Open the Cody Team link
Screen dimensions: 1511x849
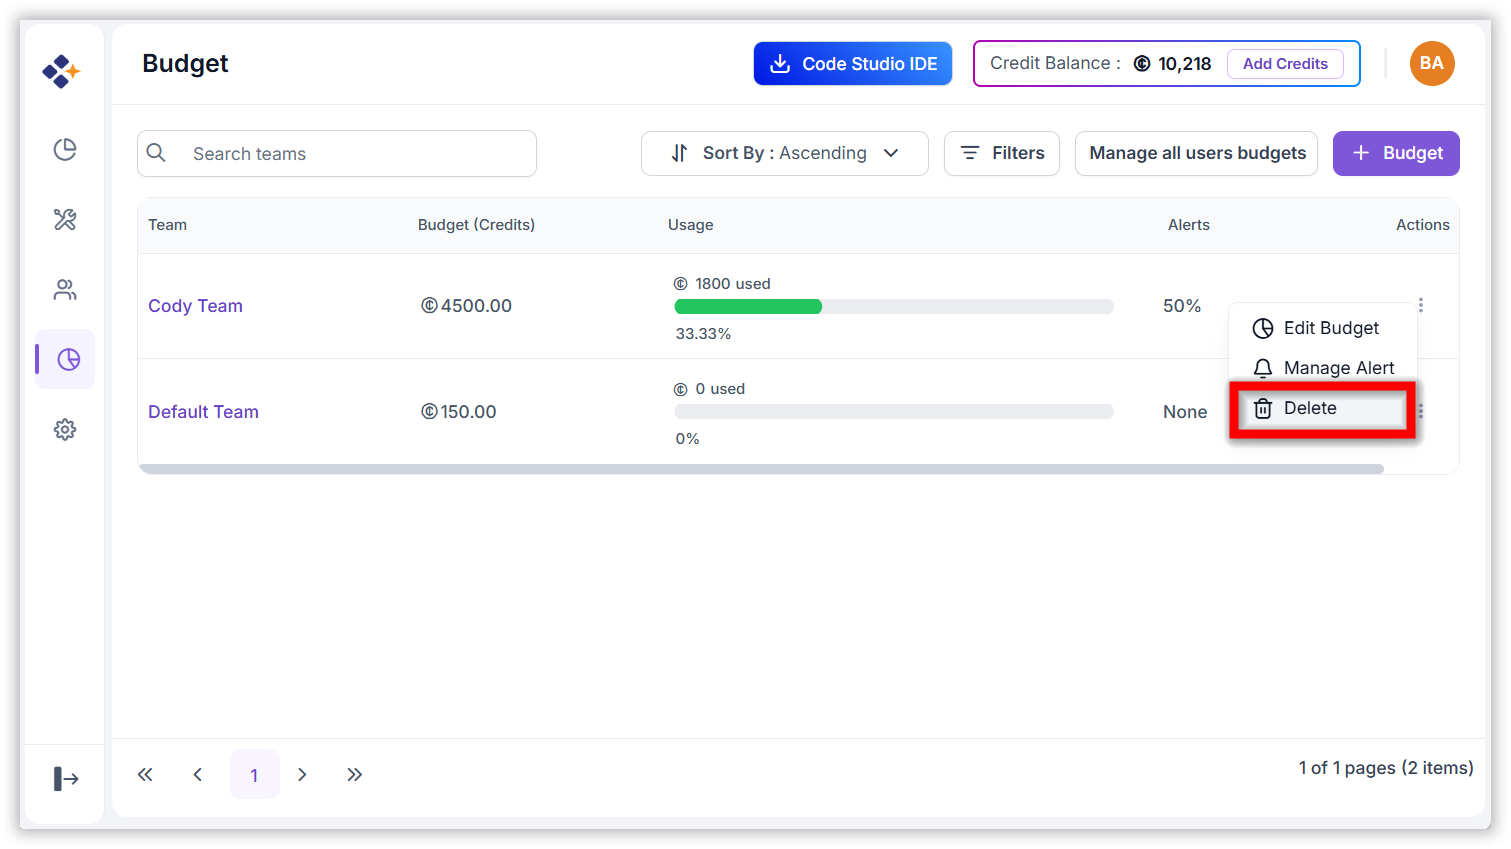[x=195, y=306]
